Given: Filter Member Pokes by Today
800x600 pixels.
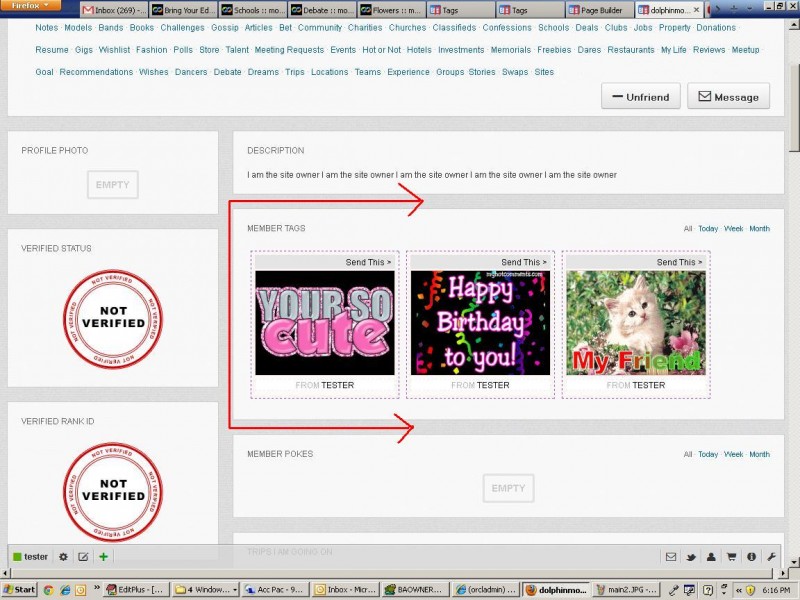Looking at the screenshot, I should [708, 454].
